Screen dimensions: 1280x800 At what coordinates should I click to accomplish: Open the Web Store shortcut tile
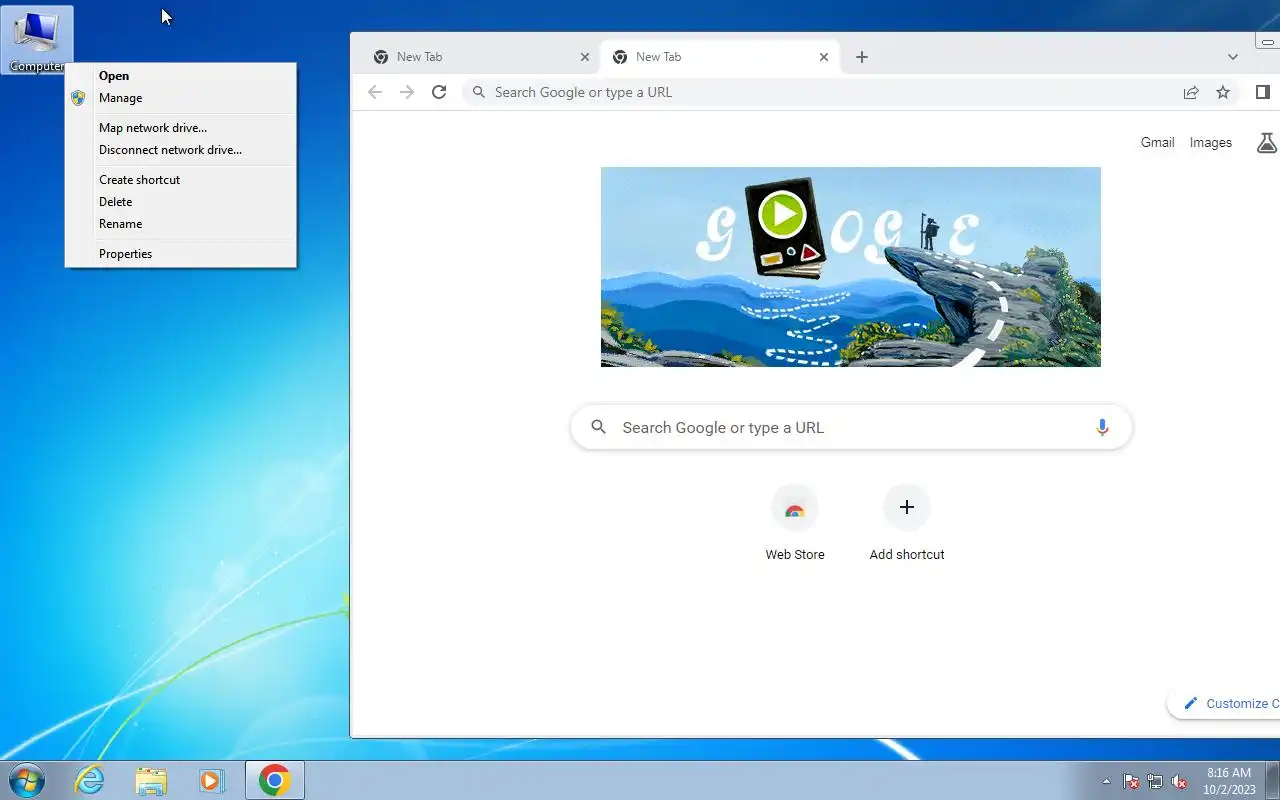795,524
